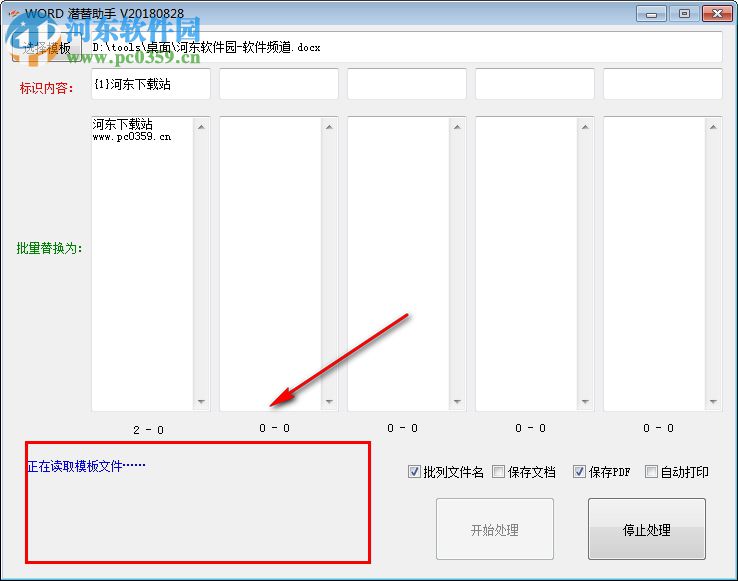Image resolution: width=738 pixels, height=581 pixels.
Task: Click scroll-up arrow of fourth replacement list
Action: tap(586, 127)
